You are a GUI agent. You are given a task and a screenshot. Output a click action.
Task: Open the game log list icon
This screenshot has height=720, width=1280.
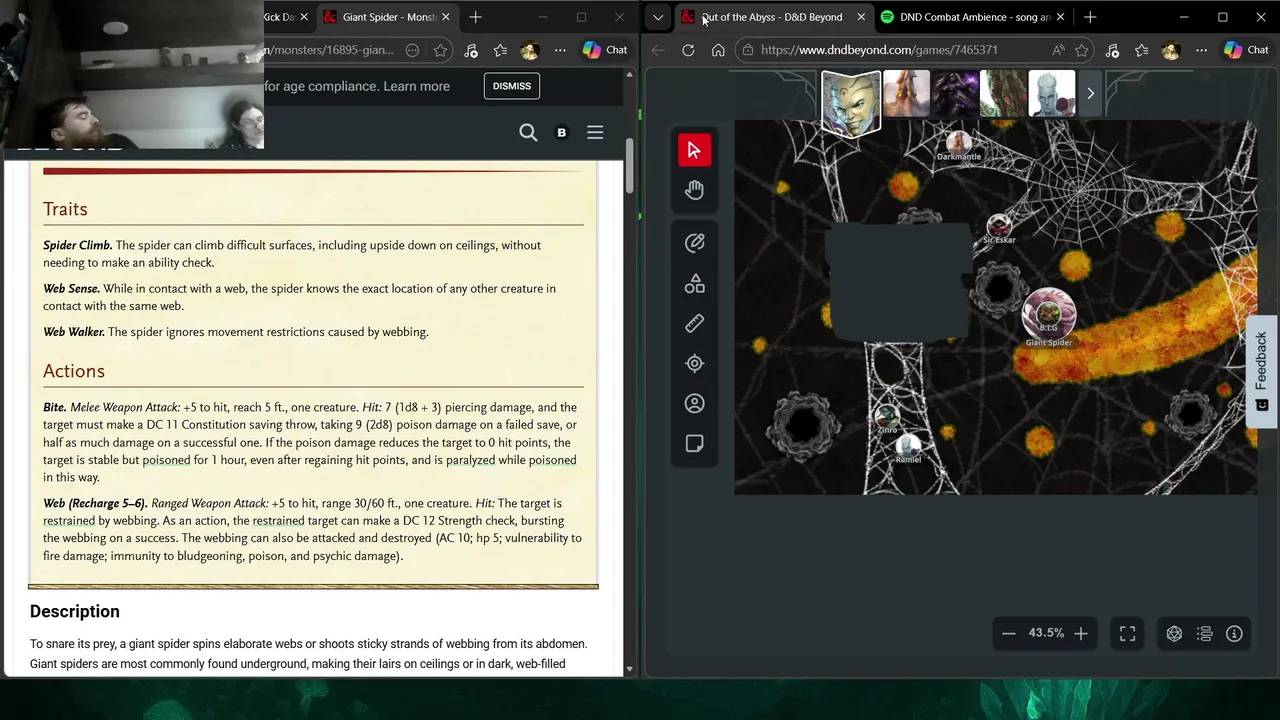click(x=1204, y=633)
